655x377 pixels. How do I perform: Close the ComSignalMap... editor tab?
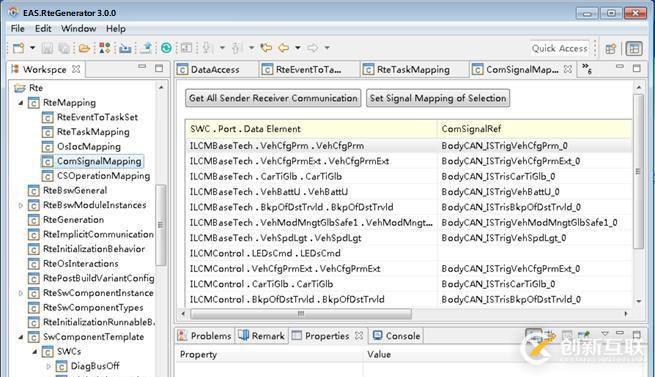click(x=568, y=69)
